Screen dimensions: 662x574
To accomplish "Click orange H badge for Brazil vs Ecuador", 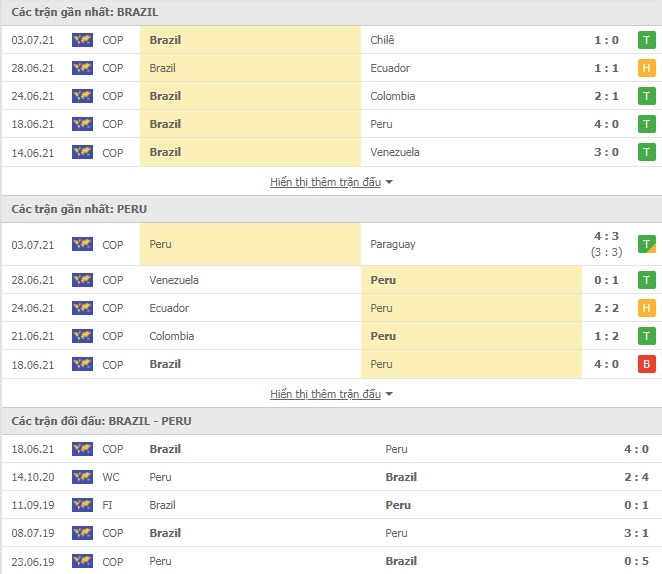I will pyautogui.click(x=646, y=68).
